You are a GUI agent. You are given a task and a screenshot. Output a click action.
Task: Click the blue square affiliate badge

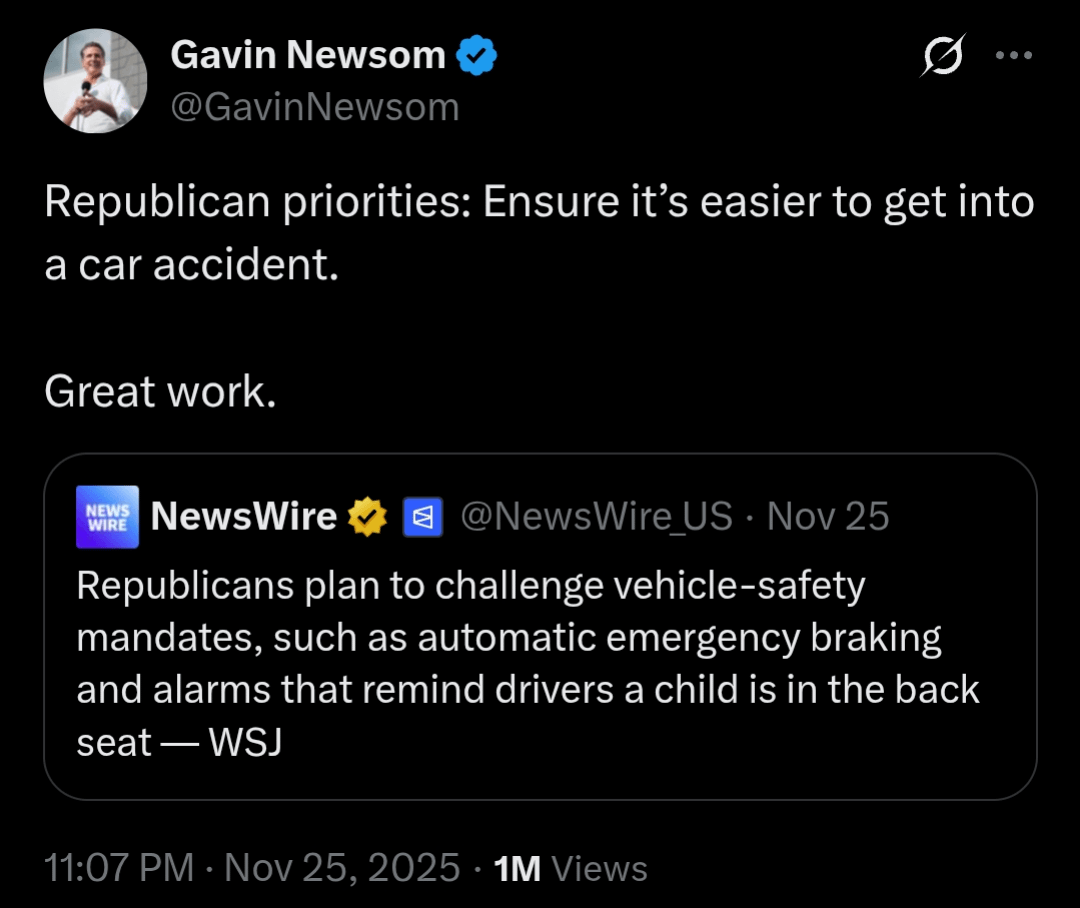tap(421, 517)
